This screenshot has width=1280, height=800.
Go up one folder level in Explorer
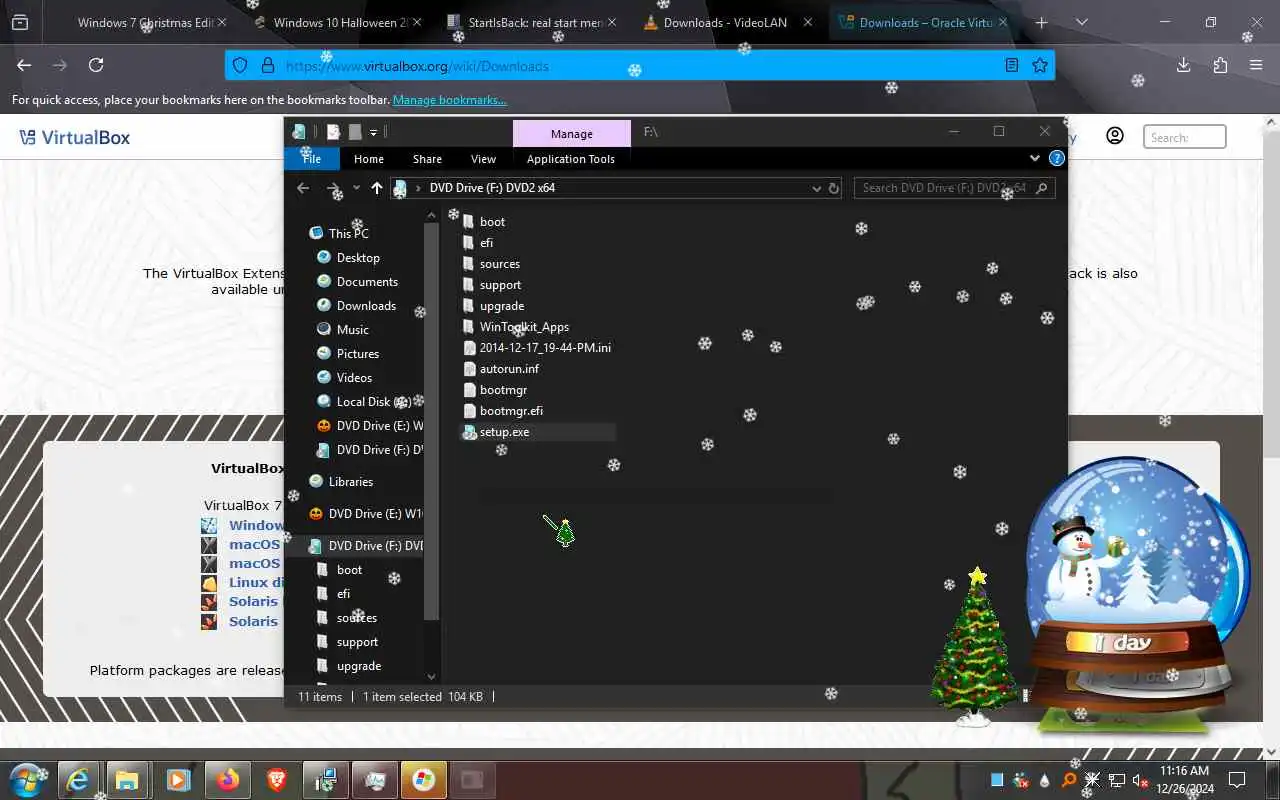tap(376, 188)
